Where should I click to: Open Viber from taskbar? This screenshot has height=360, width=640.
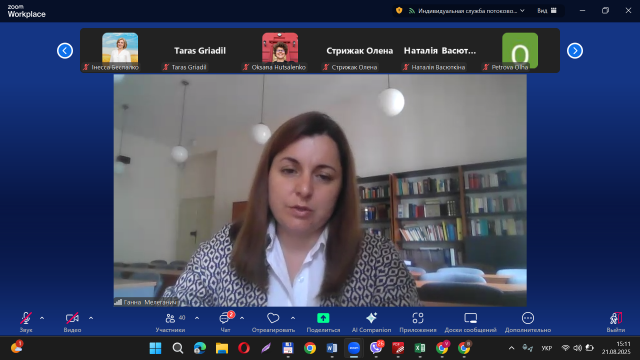point(376,348)
